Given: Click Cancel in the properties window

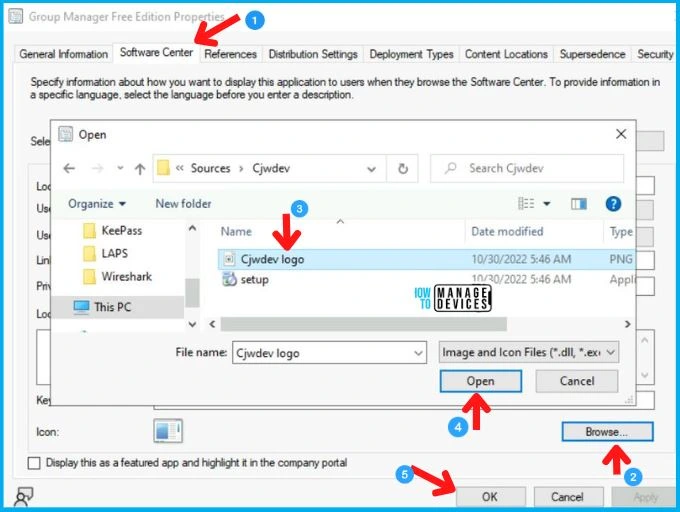Looking at the screenshot, I should click(568, 497).
